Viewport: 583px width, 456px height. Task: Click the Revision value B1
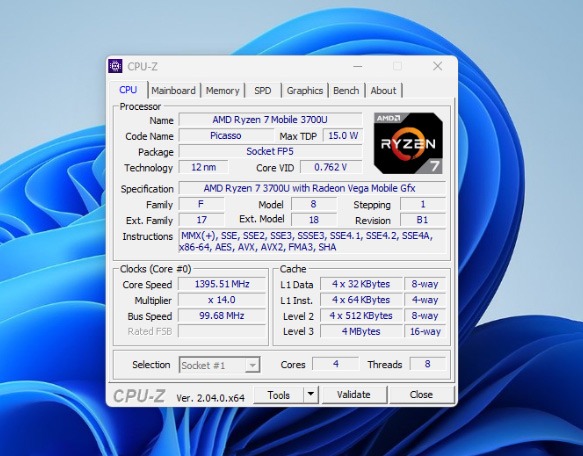click(x=423, y=220)
